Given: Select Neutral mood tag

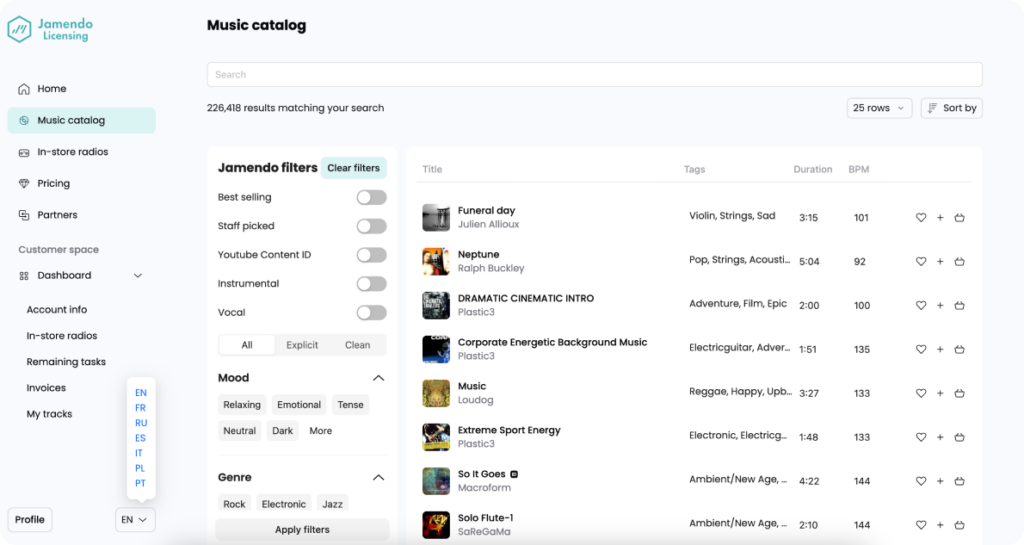Looking at the screenshot, I should pyautogui.click(x=240, y=431).
